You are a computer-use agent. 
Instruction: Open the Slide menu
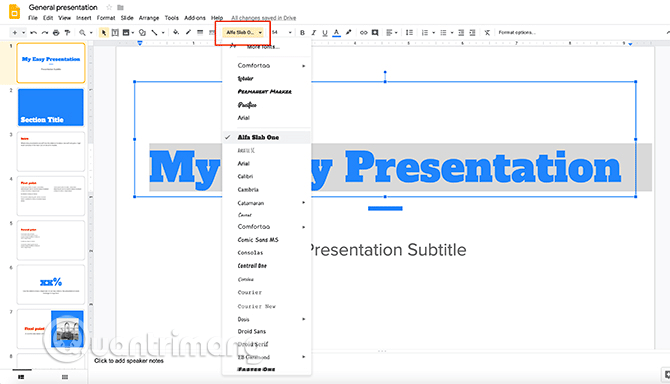[x=127, y=18]
